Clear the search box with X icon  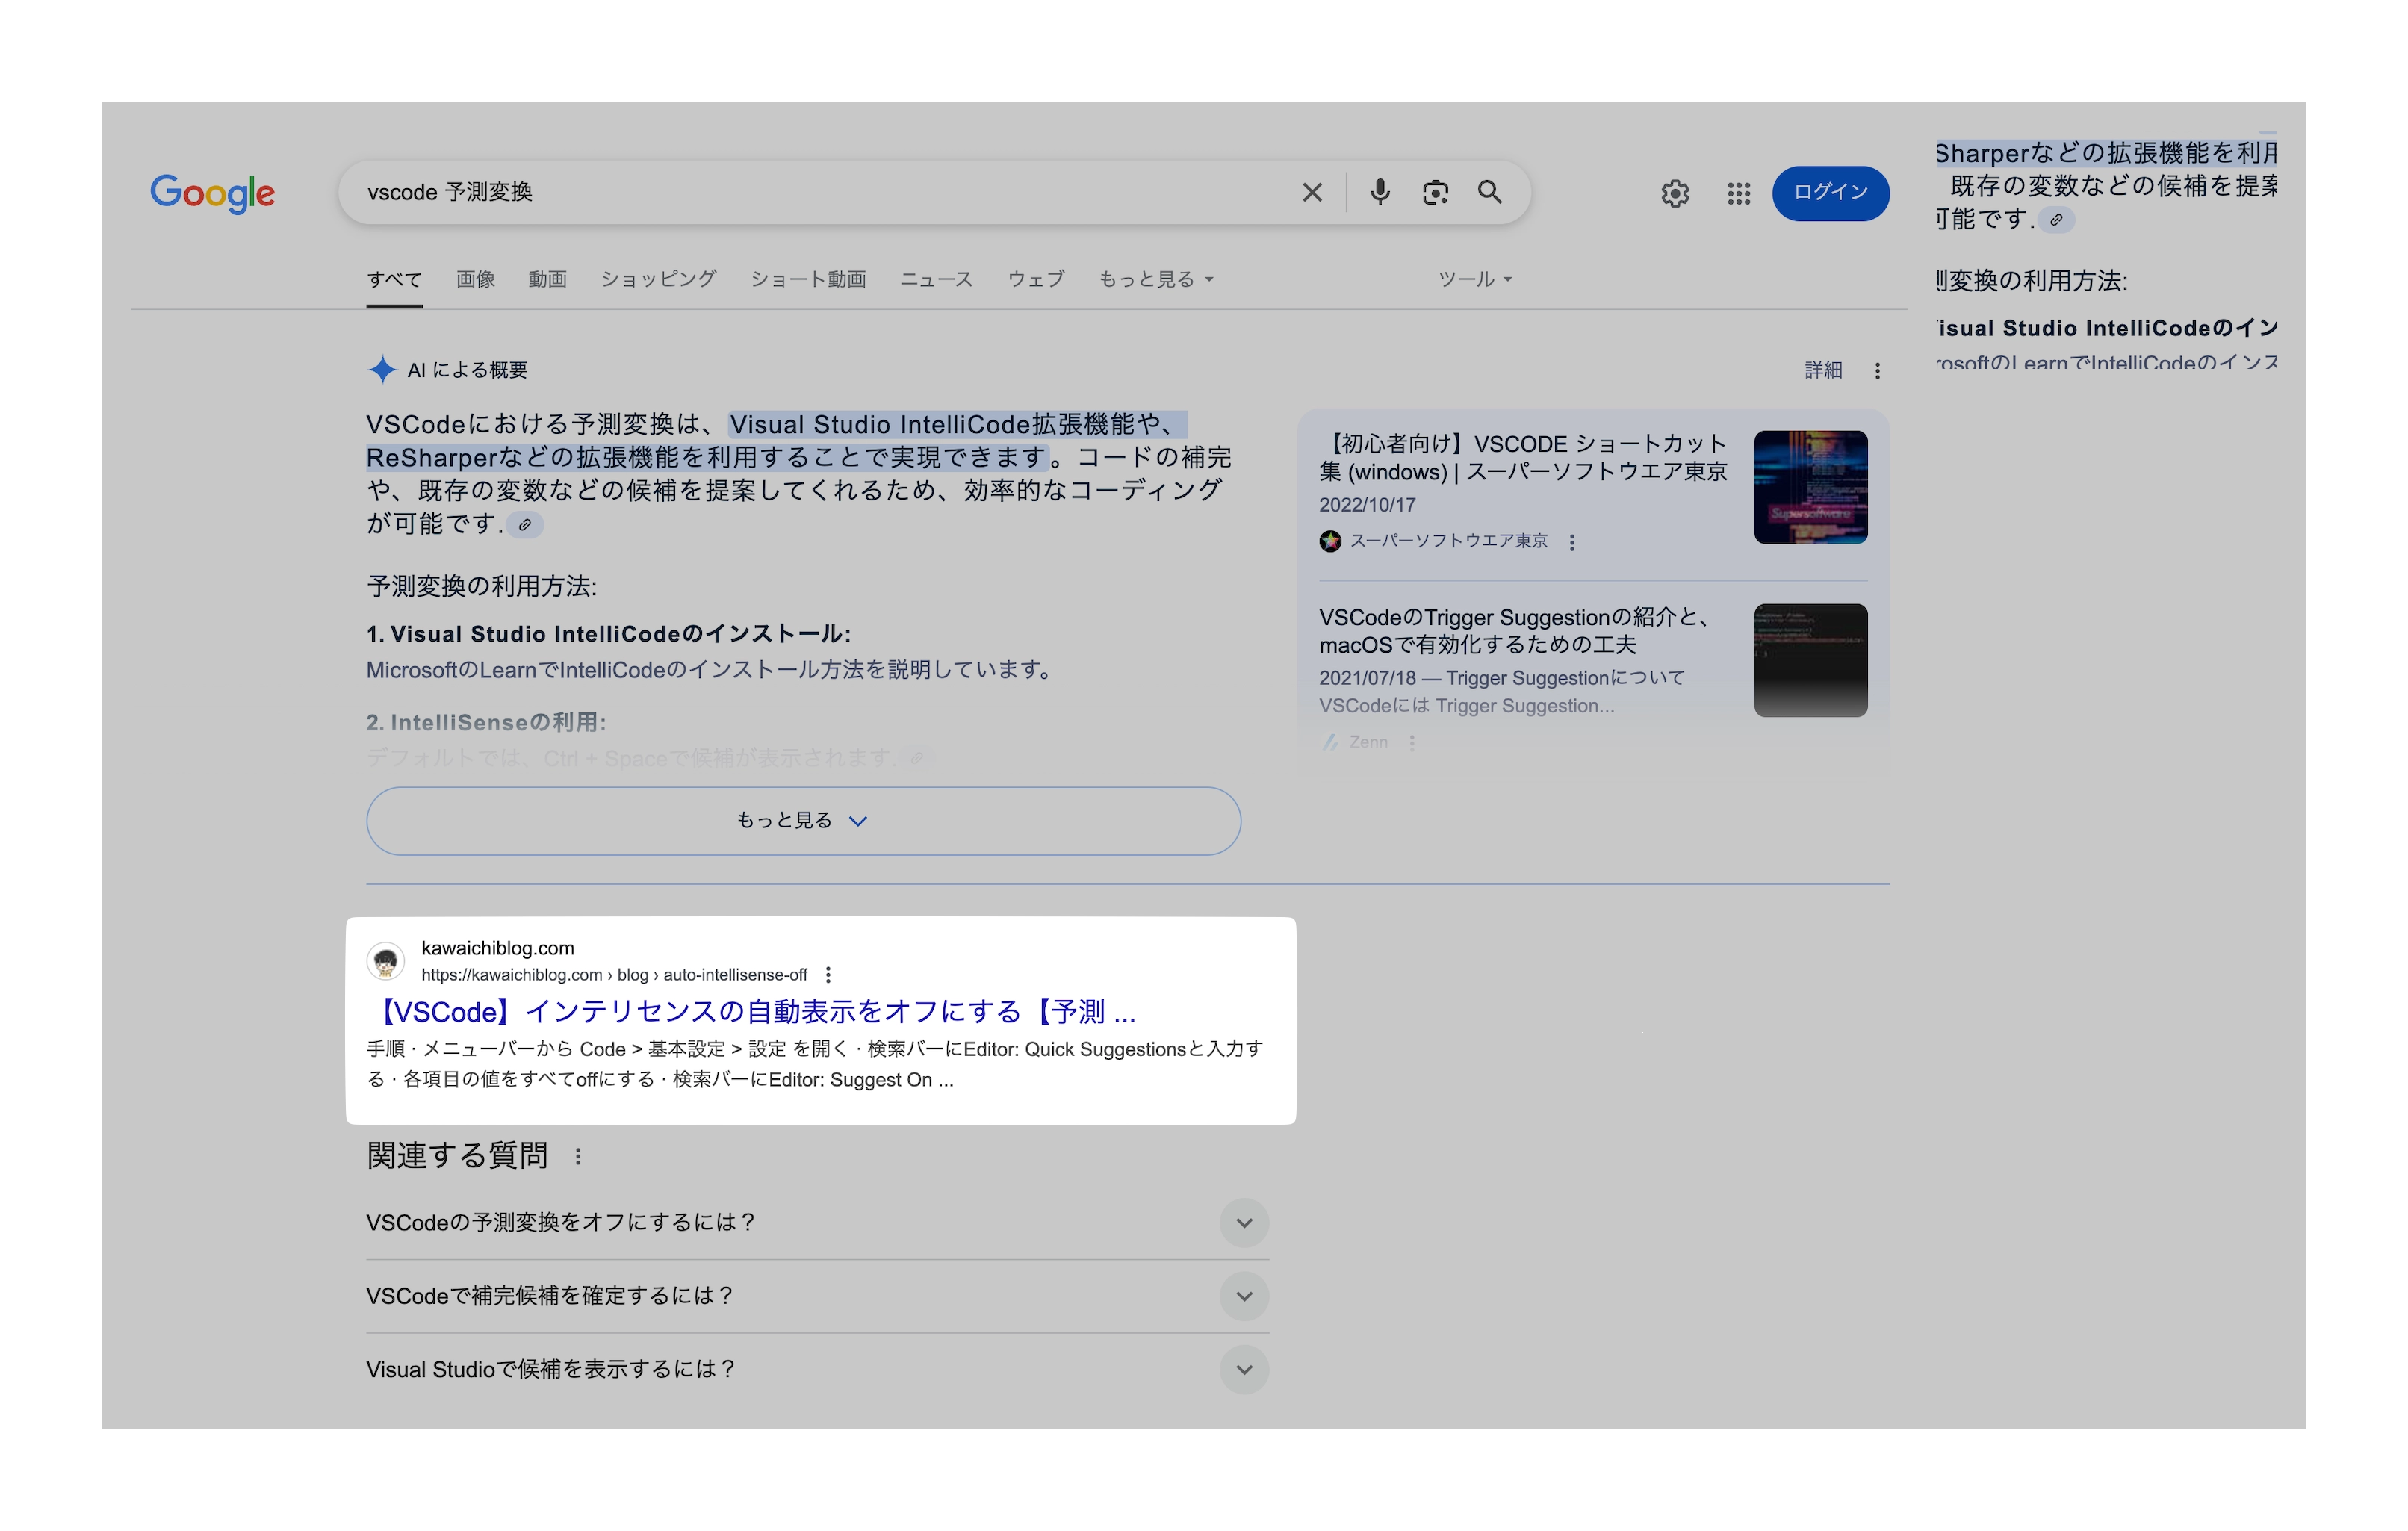1312,192
